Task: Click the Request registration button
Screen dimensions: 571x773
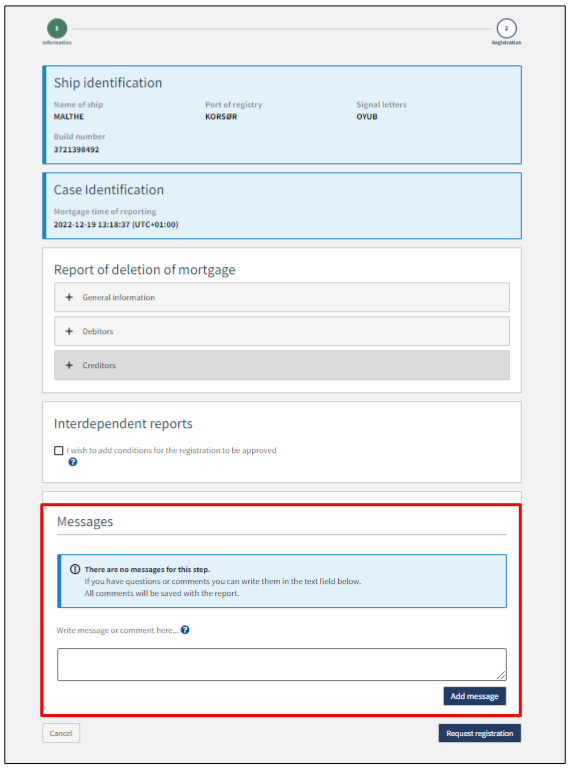Action: [x=479, y=733]
